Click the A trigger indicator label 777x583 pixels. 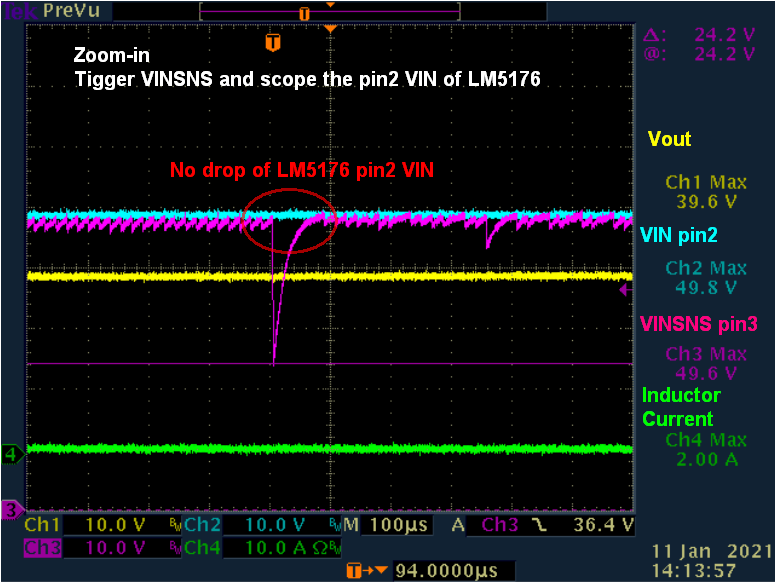click(x=458, y=525)
